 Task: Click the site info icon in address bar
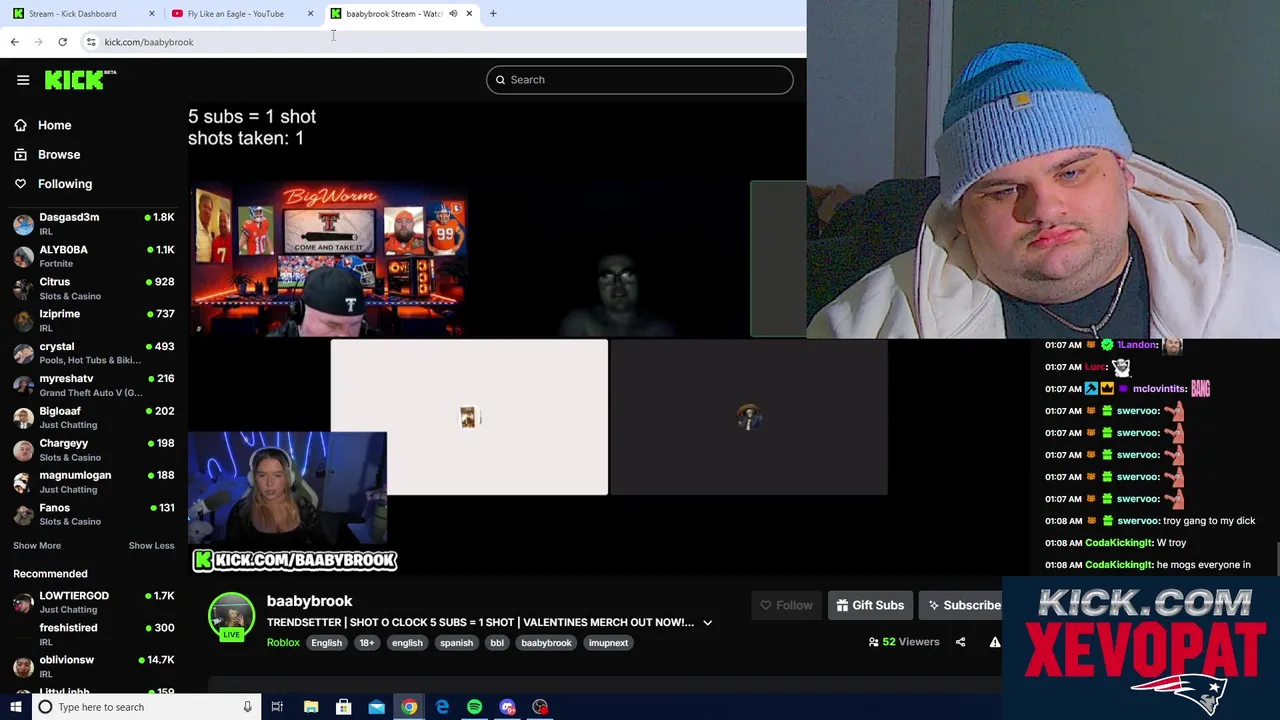click(x=91, y=42)
